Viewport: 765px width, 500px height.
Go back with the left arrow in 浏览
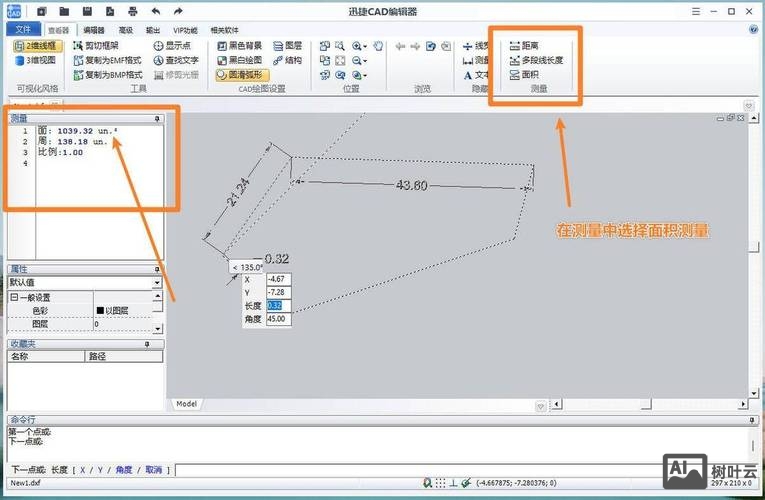click(401, 46)
